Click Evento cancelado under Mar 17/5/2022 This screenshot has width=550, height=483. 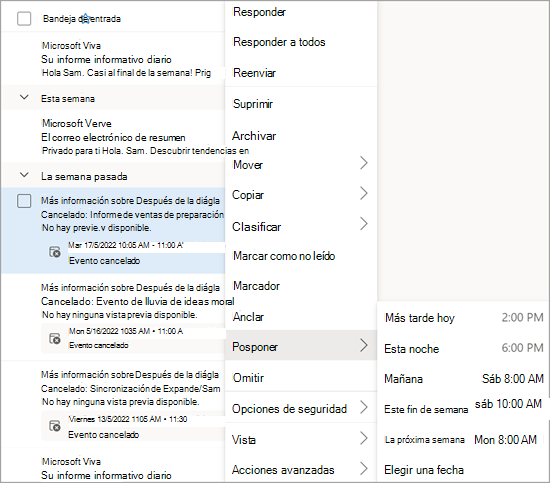coord(104,261)
